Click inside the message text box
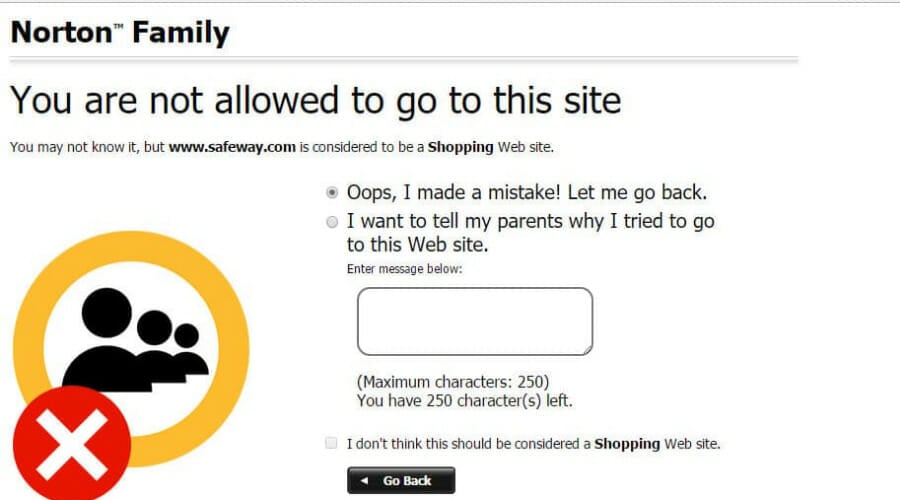 [x=475, y=321]
